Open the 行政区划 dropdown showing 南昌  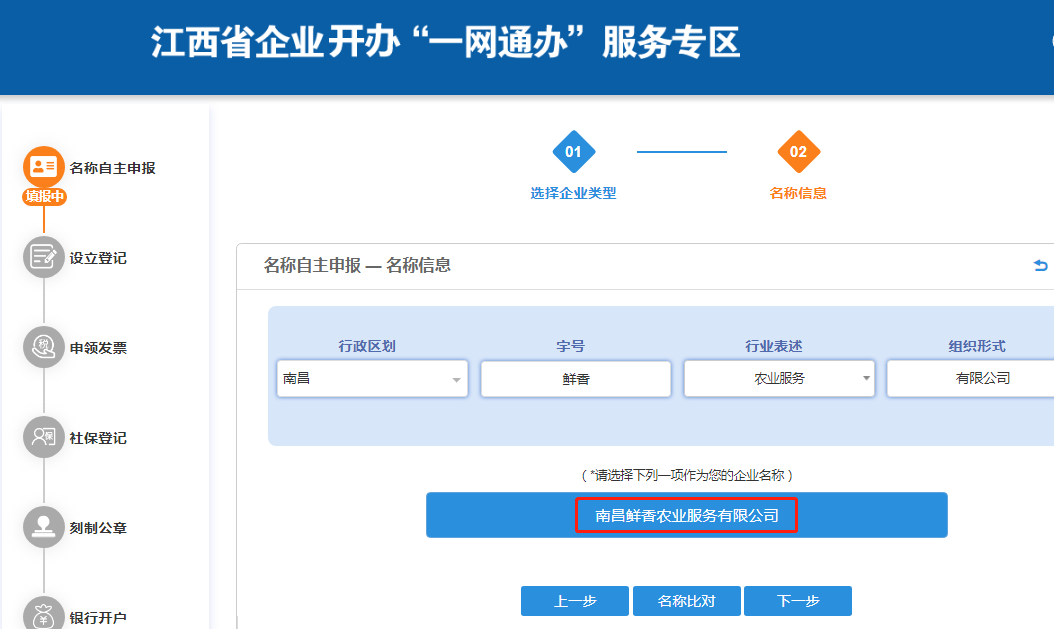click(371, 379)
